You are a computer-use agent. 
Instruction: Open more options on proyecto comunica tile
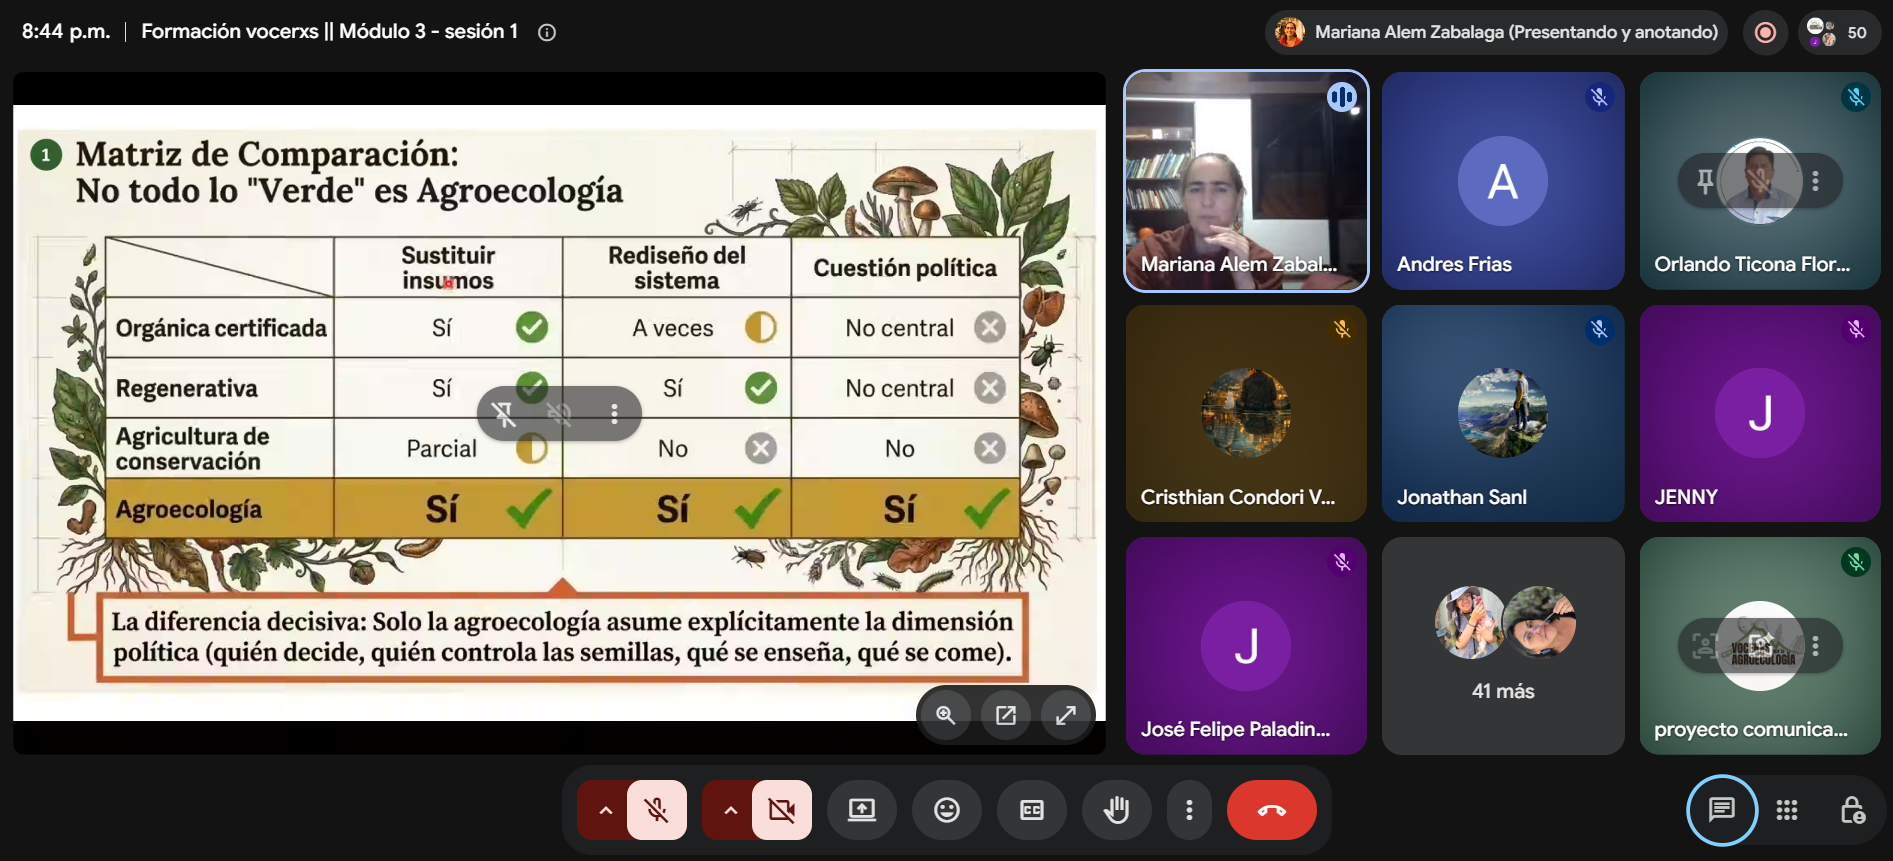click(x=1815, y=646)
